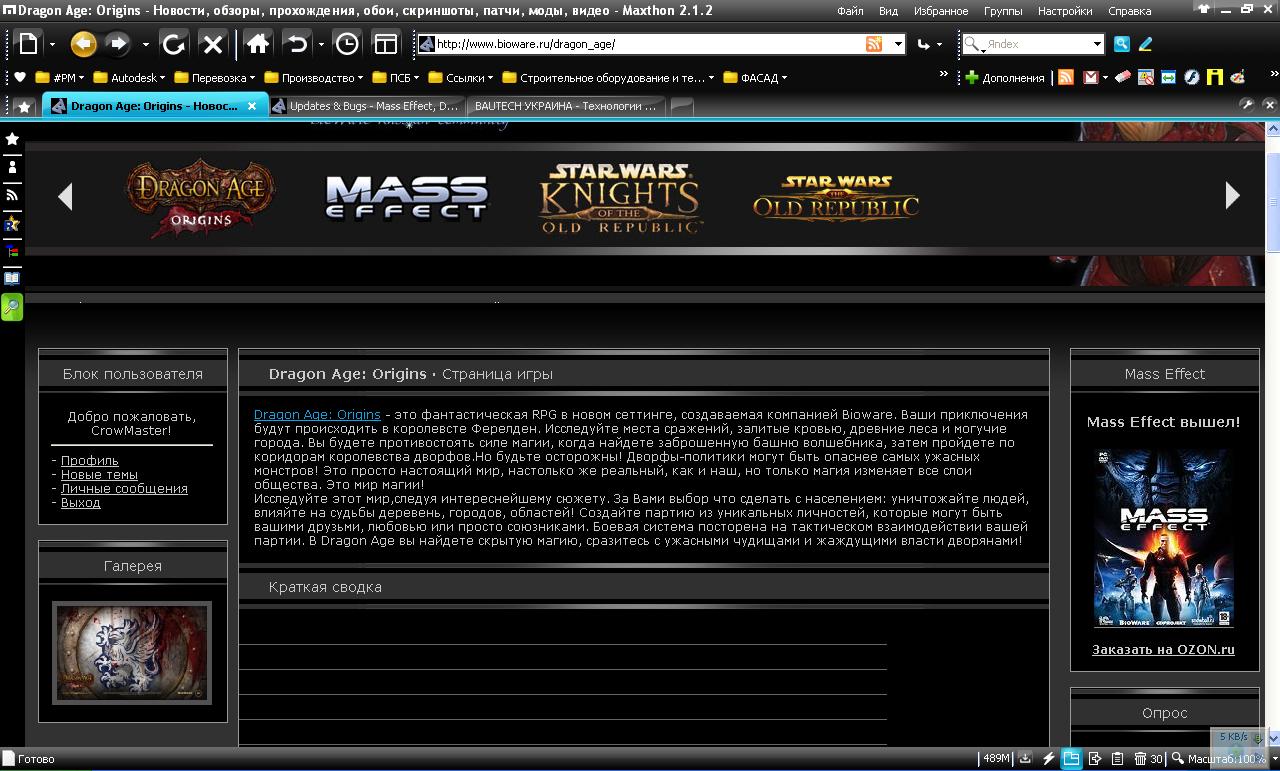This screenshot has height=771, width=1280.
Task: Open the Профиль link
Action: 89,461
